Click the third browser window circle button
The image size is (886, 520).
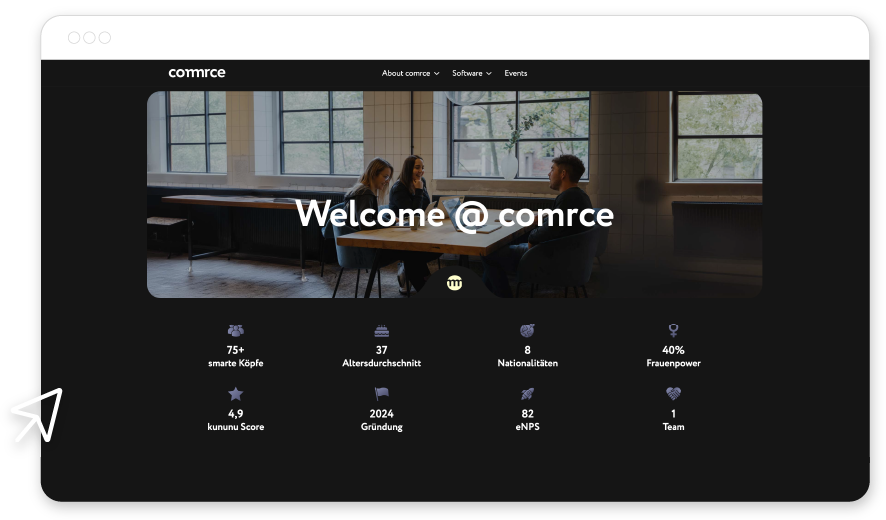click(x=105, y=37)
